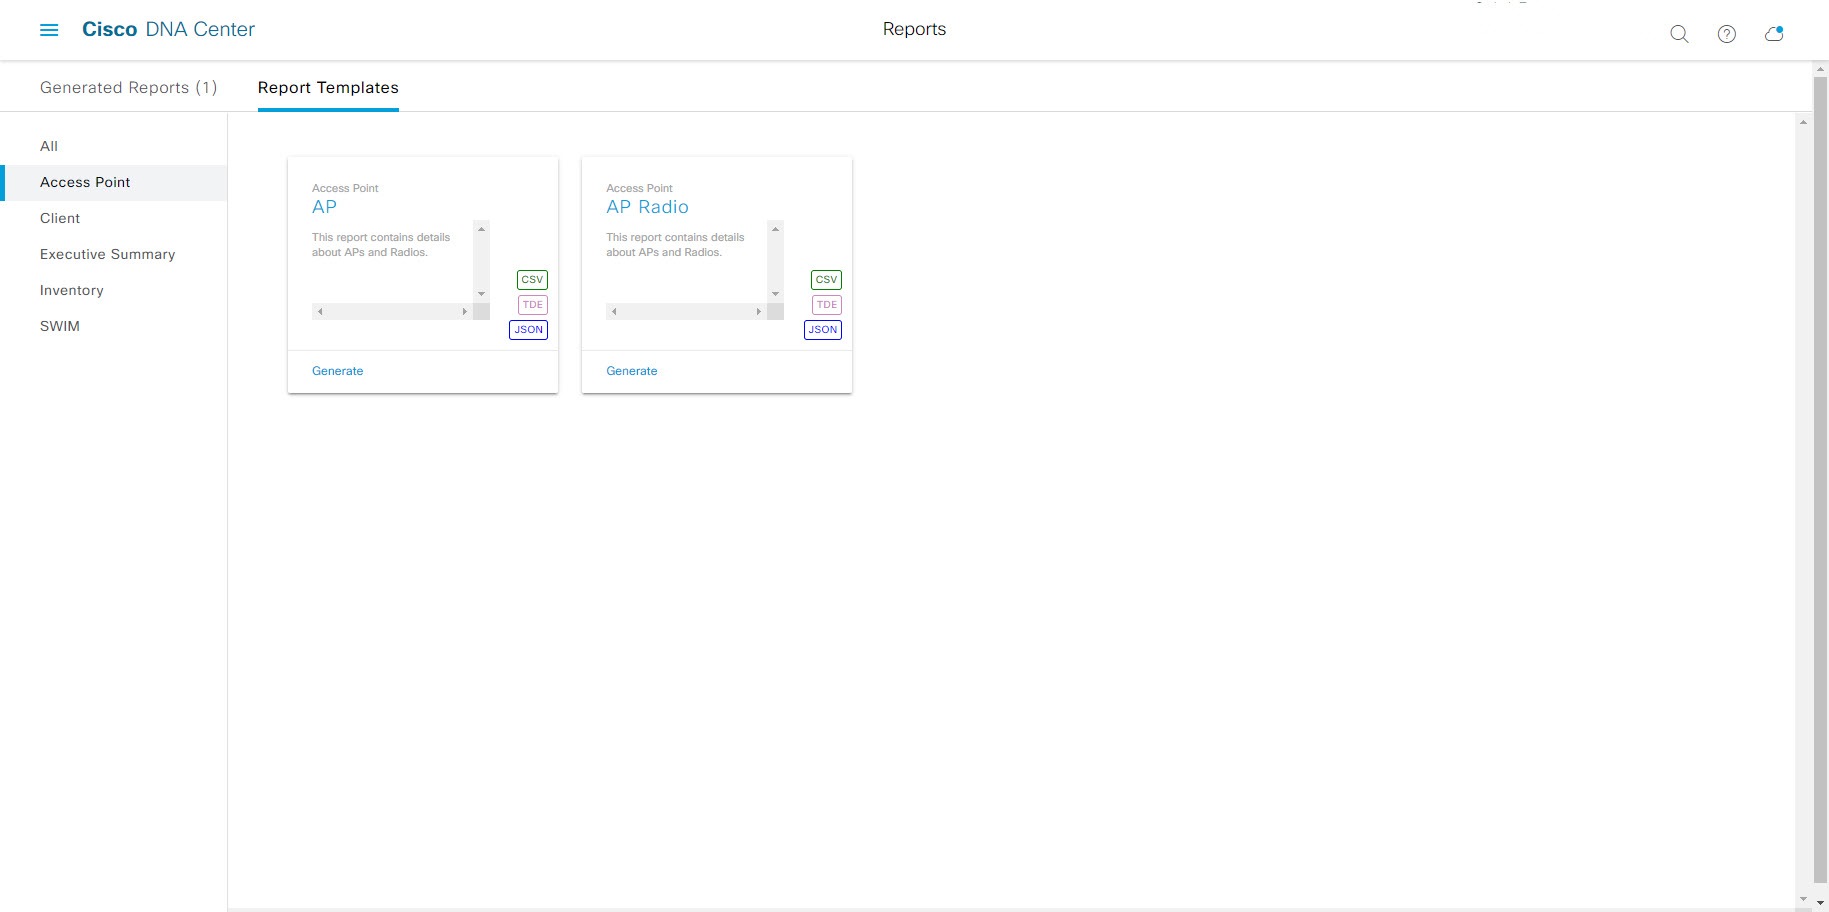
Task: Click the AP card description text
Action: pyautogui.click(x=381, y=245)
